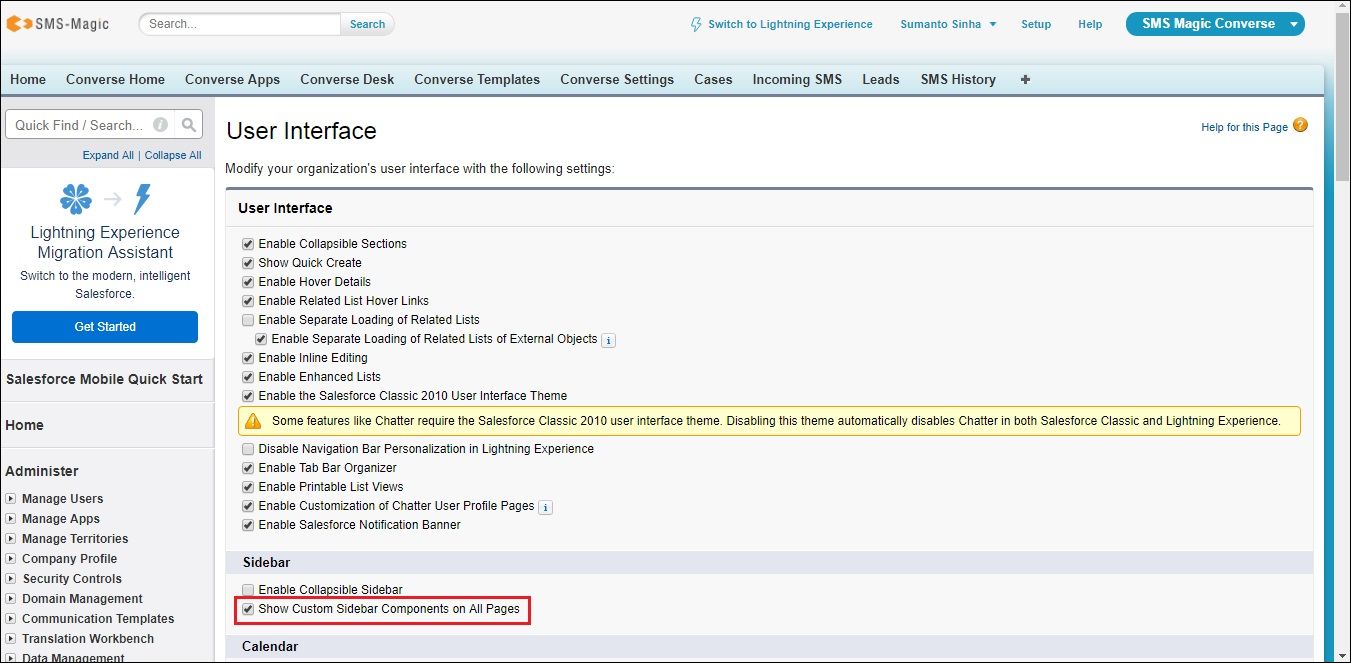Expand the Company Profile tree node
The width and height of the screenshot is (1351, 663).
point(11,558)
